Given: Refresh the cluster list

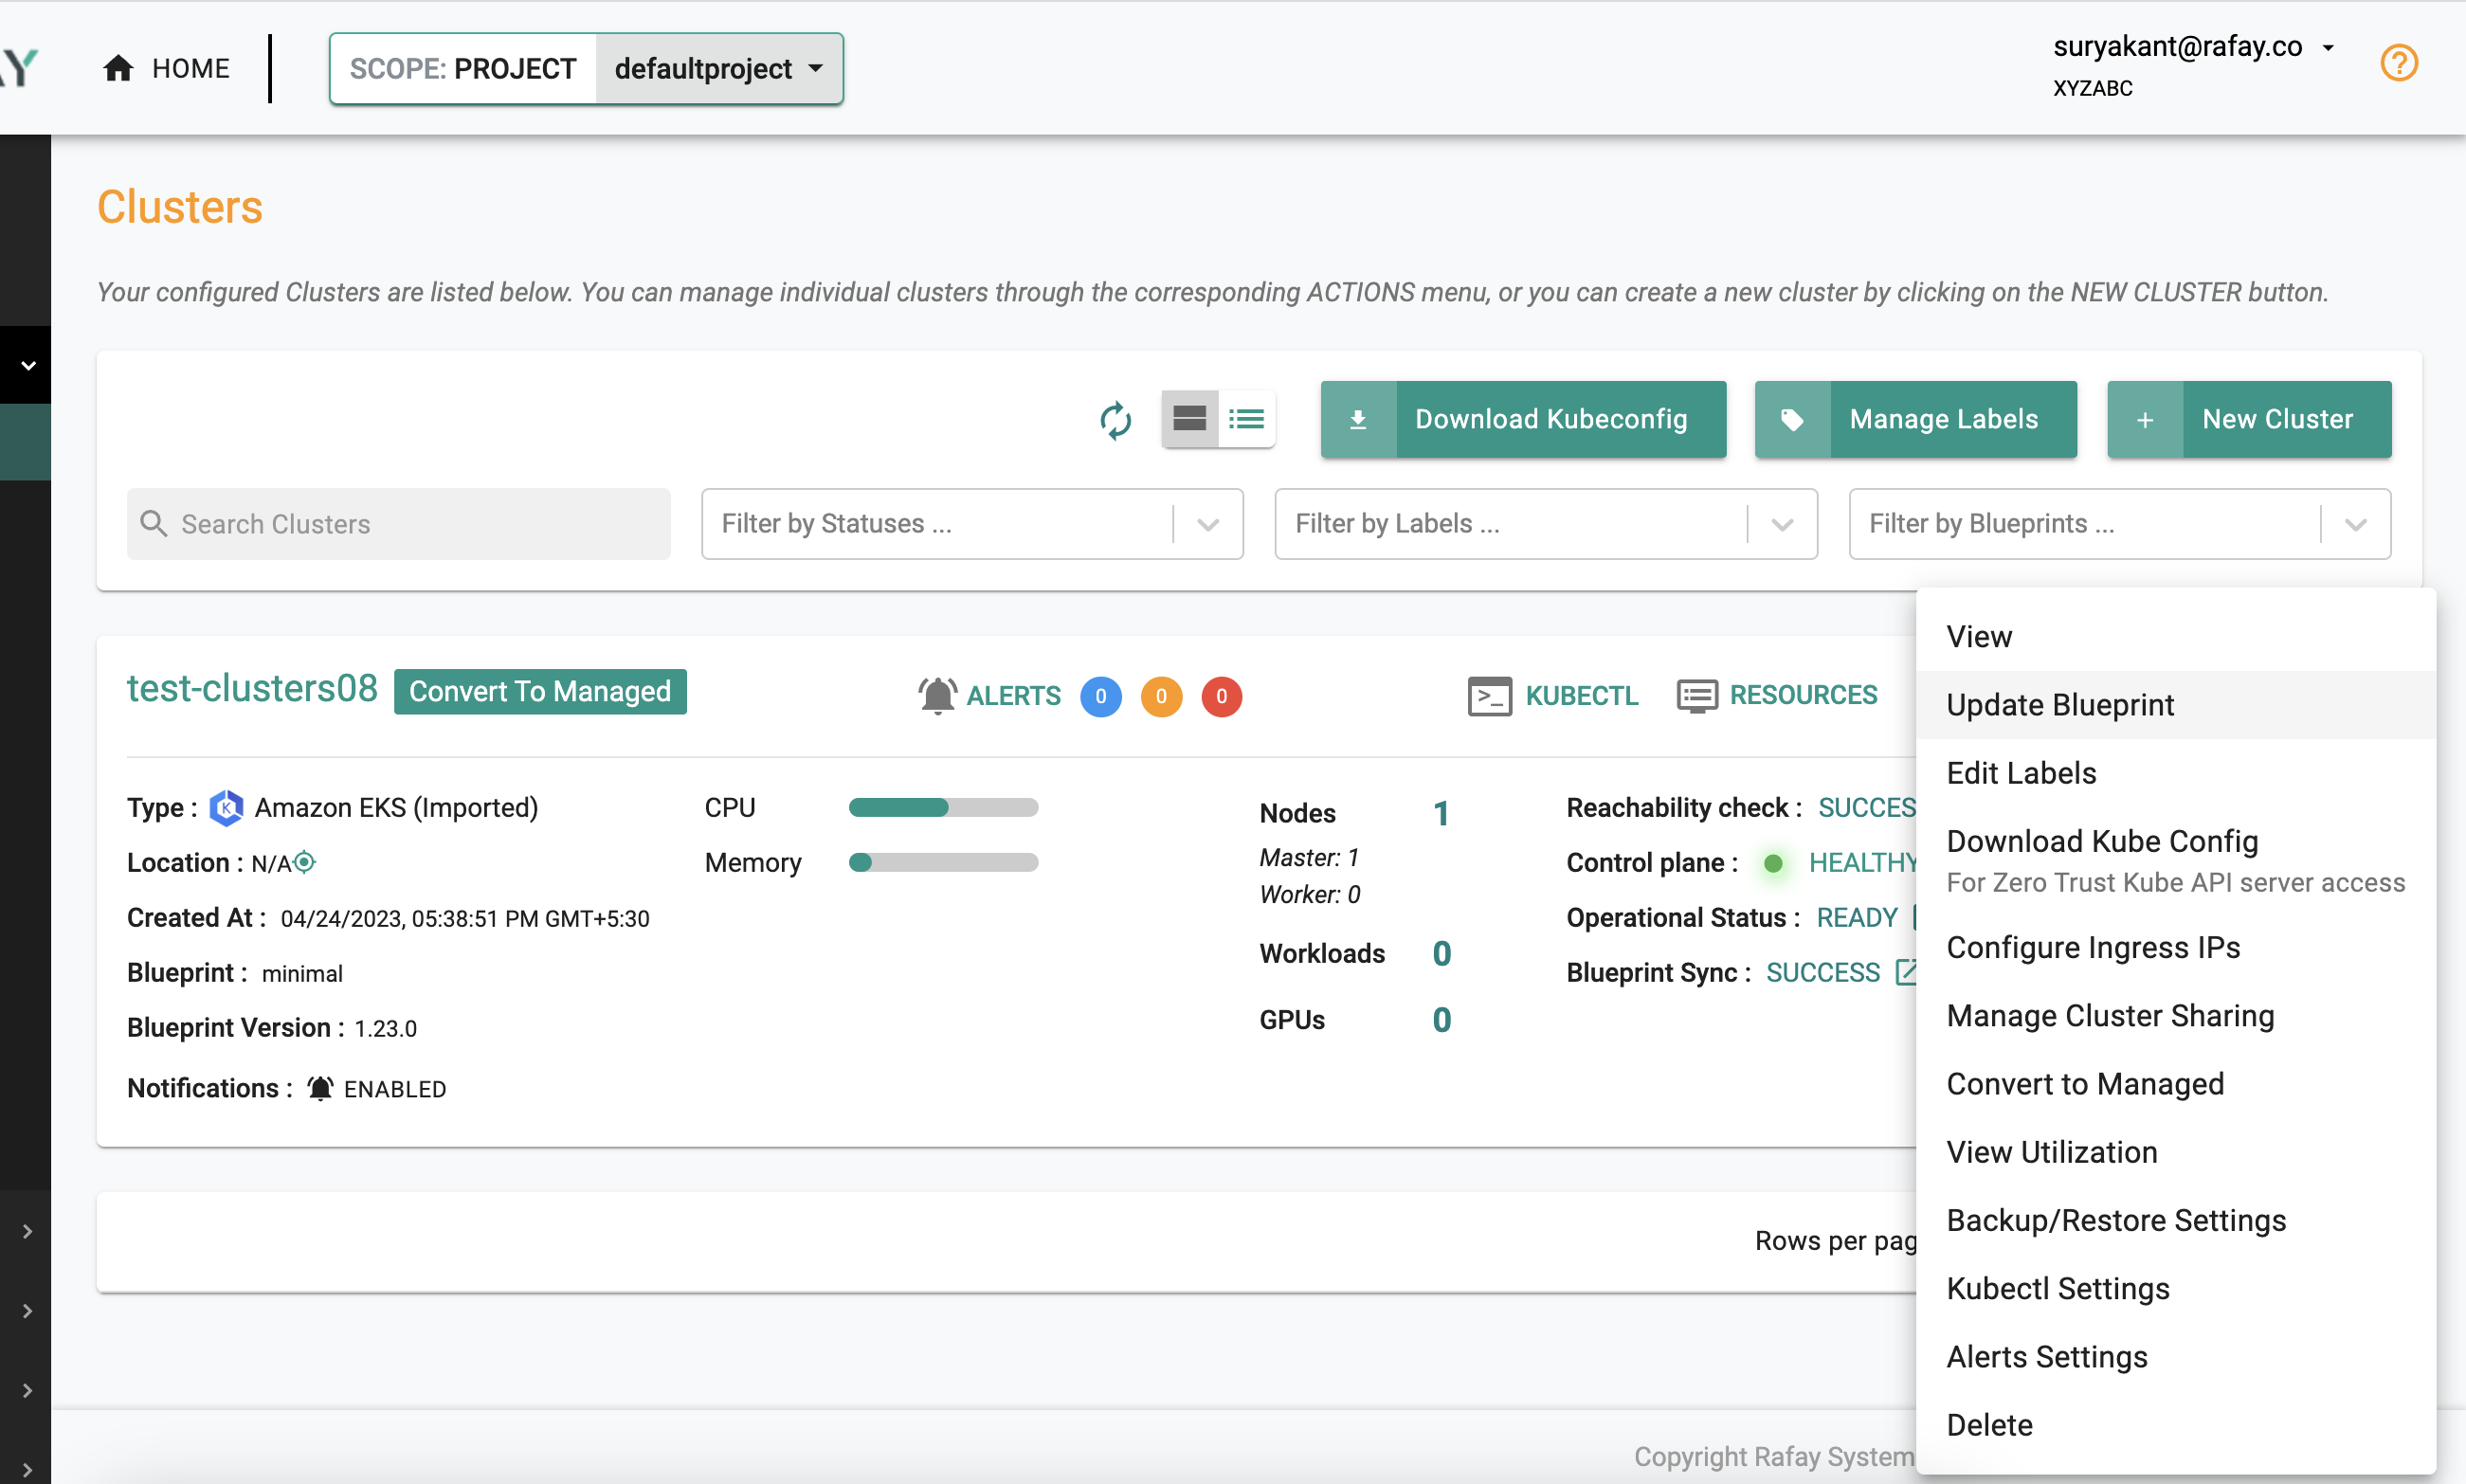Looking at the screenshot, I should coord(1115,419).
